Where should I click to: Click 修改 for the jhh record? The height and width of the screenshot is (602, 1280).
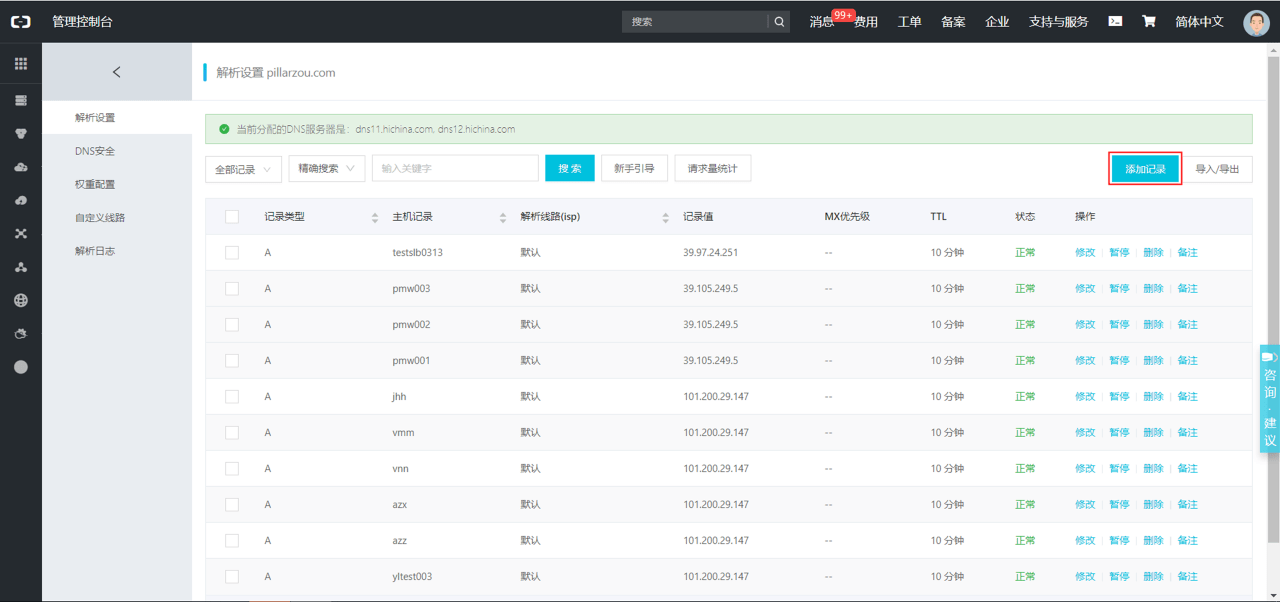click(1085, 397)
